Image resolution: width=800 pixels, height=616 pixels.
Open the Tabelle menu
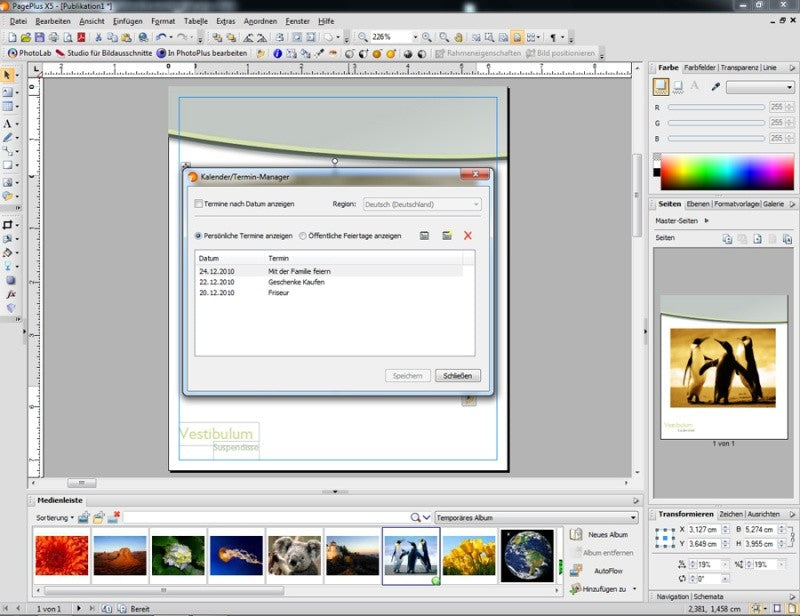point(195,21)
